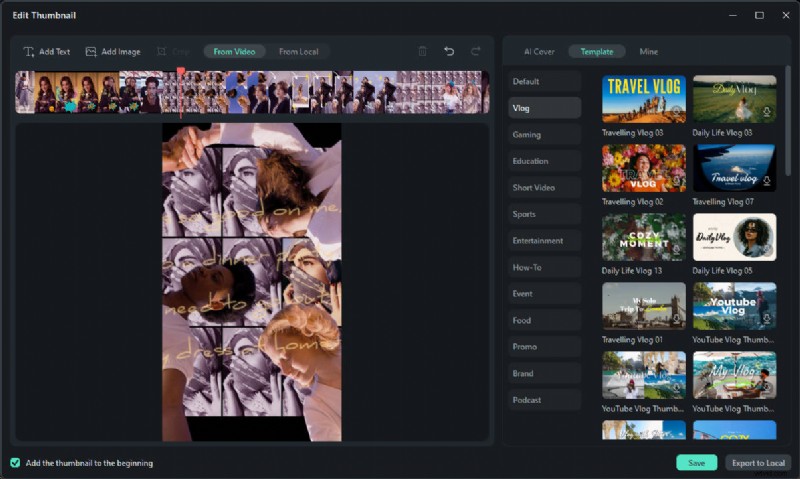Minimize the Edit Thumbnail window
800x479 pixels.
733,15
